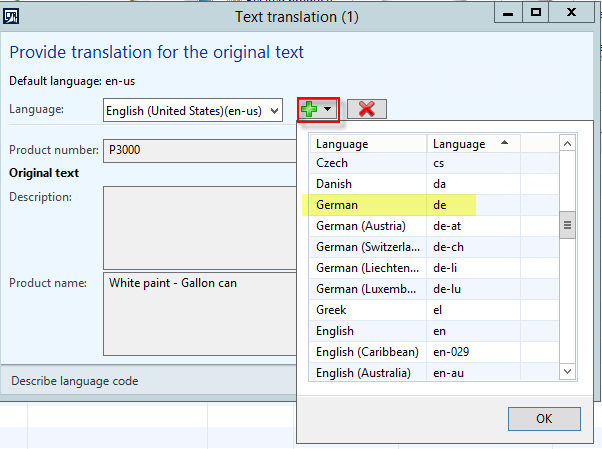Choose German (Switzerland) de-ch entry

coord(364,247)
